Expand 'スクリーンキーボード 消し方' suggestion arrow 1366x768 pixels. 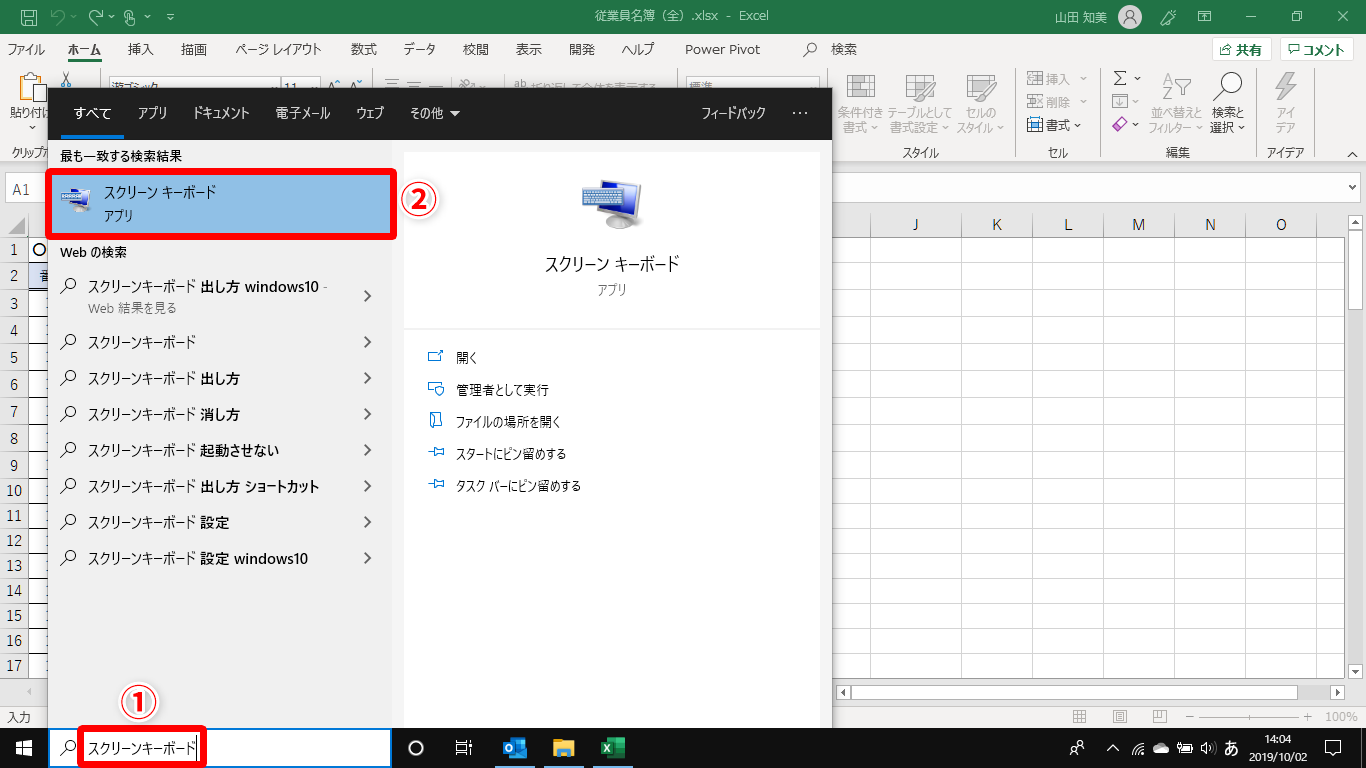[368, 414]
